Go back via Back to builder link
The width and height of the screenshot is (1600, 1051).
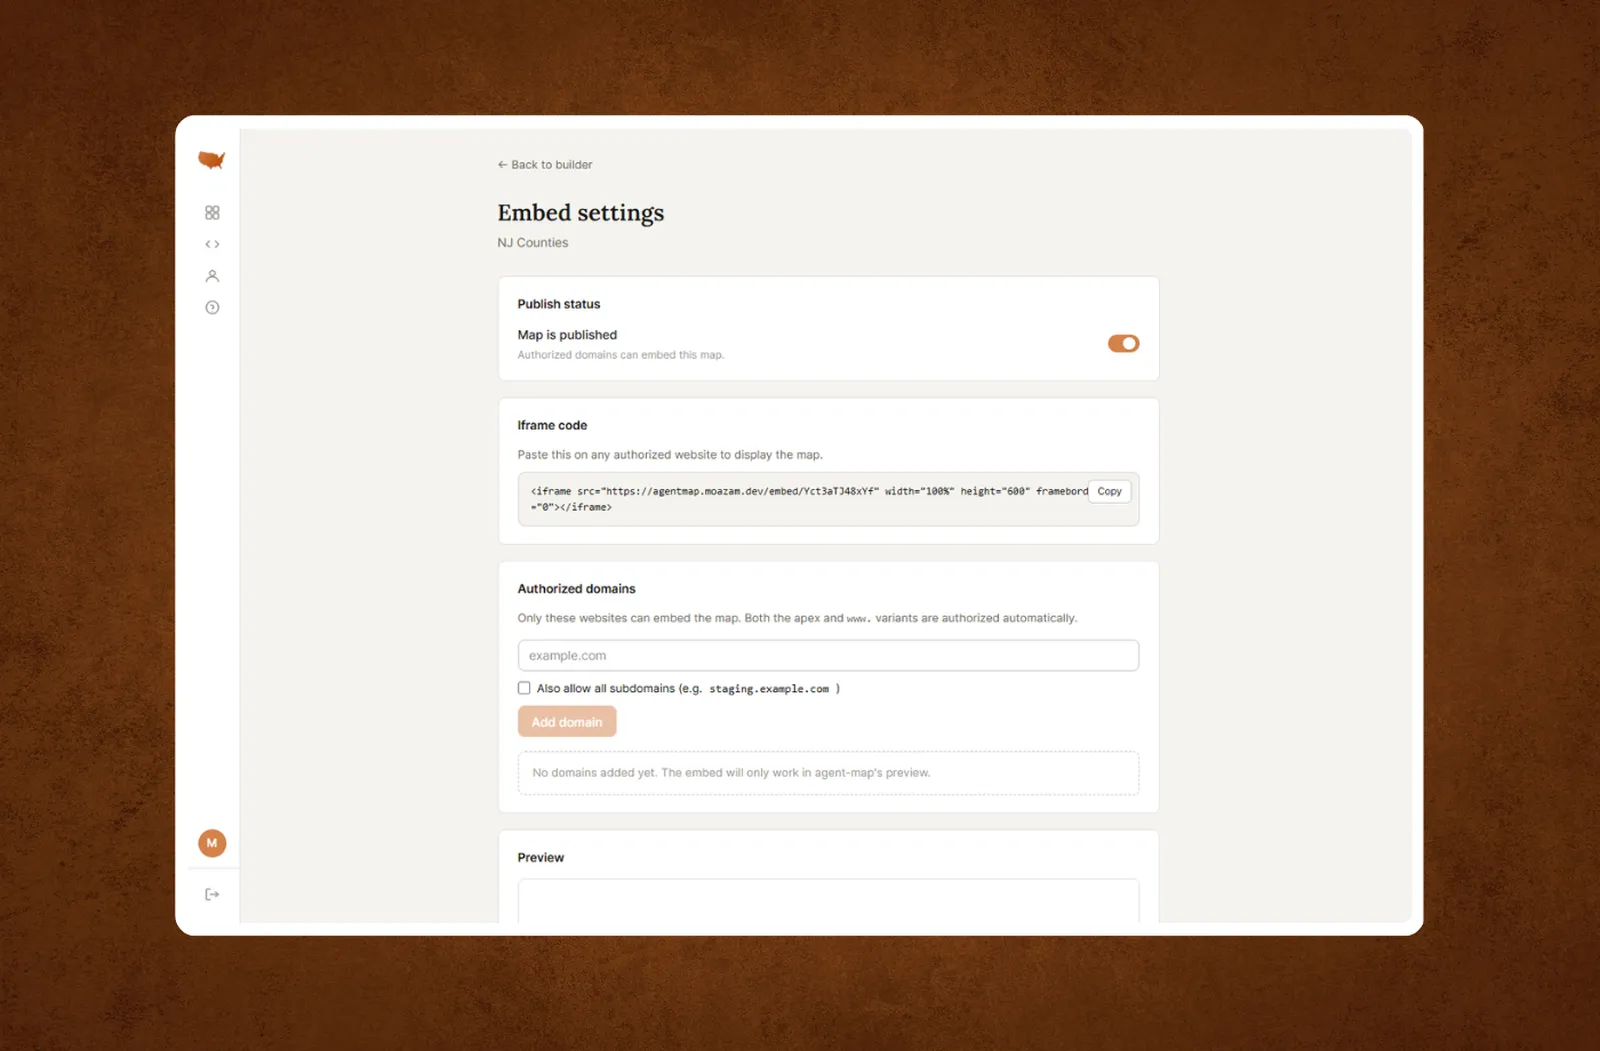545,165
